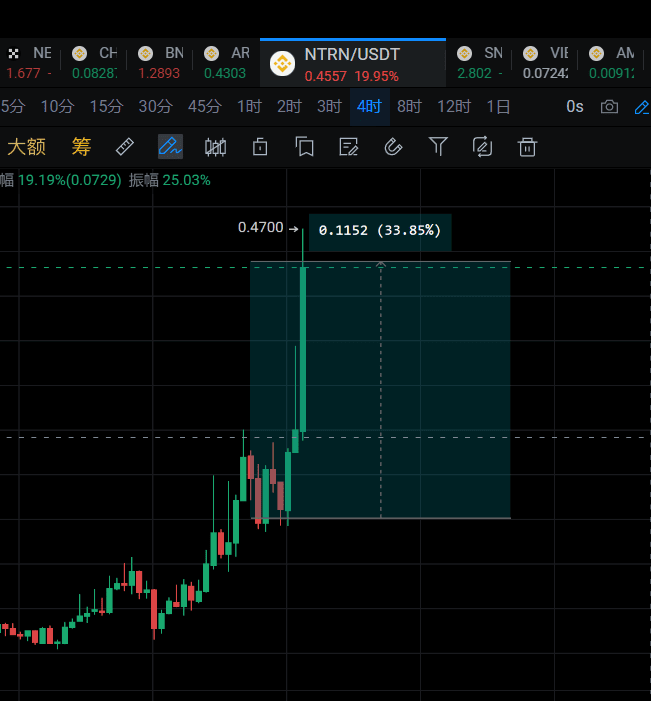651x701 pixels.
Task: Open the NTRN/USDT symbol tab
Action: click(353, 63)
